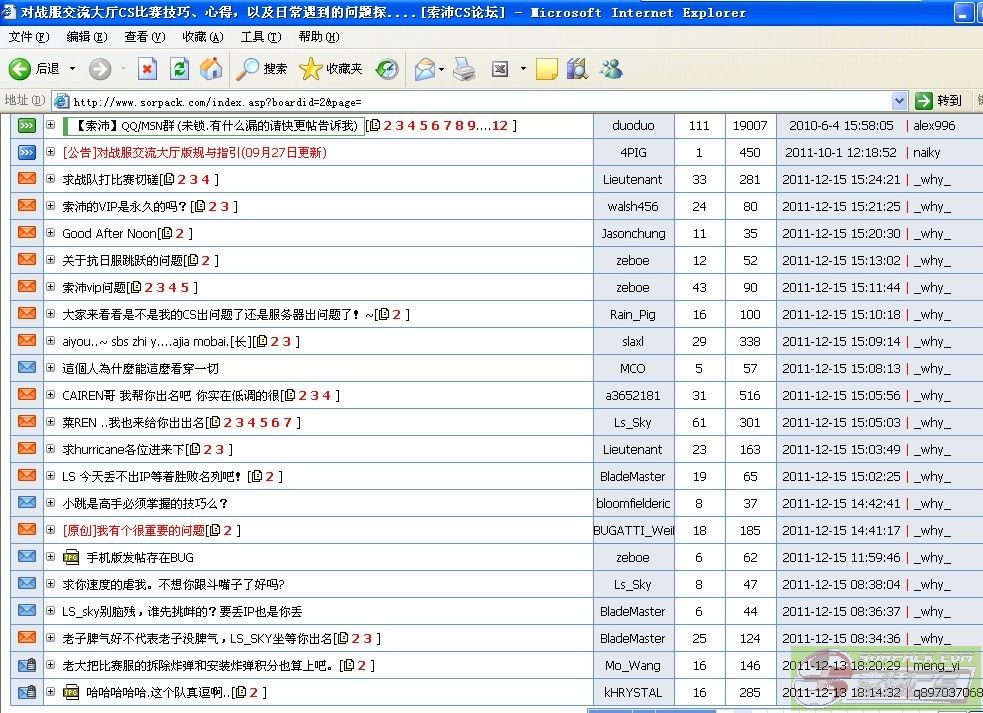The height and width of the screenshot is (713, 983).
Task: Open the Messenger people icon
Action: click(x=611, y=69)
